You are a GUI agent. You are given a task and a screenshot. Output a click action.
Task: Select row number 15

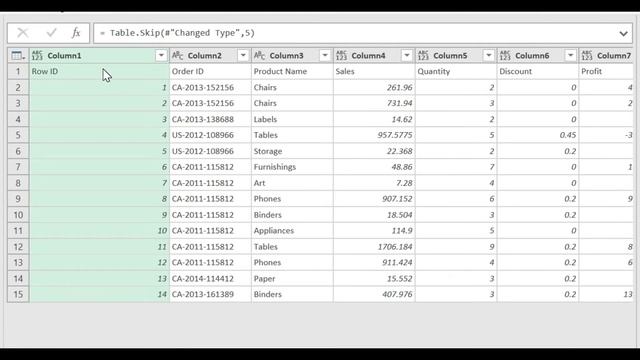point(18,294)
